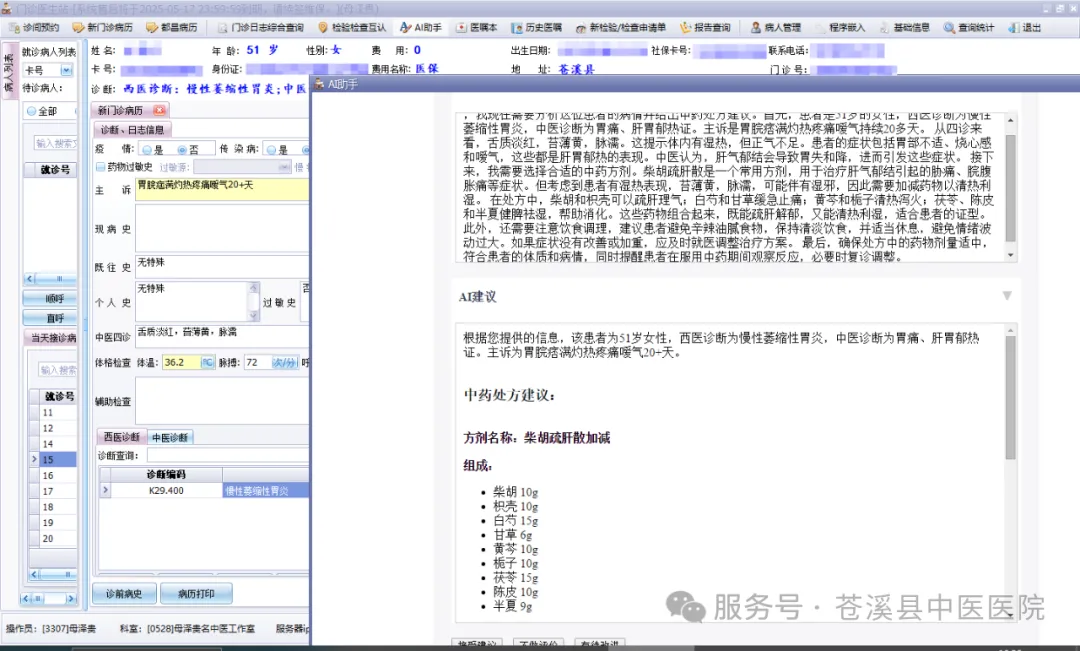
Task: Launch the AI助手 toolbar tool
Action: (x=421, y=28)
